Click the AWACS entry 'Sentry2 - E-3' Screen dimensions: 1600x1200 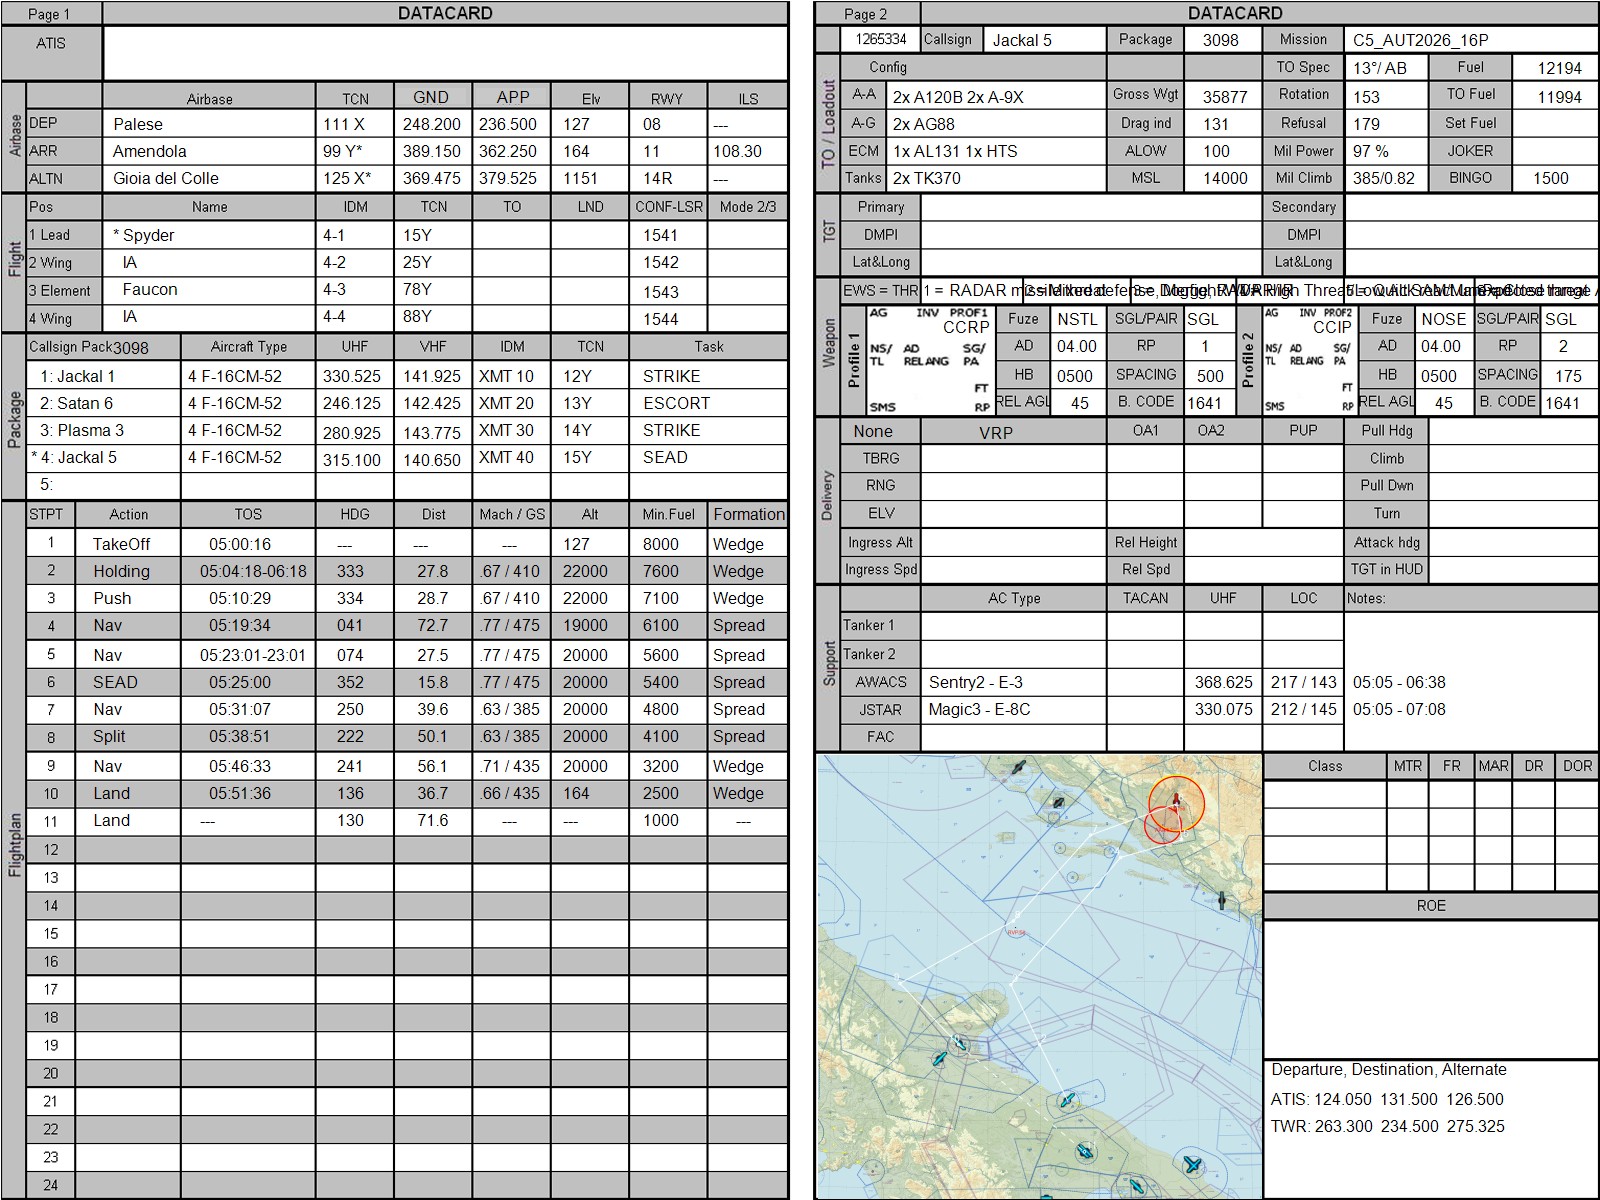tap(1013, 682)
